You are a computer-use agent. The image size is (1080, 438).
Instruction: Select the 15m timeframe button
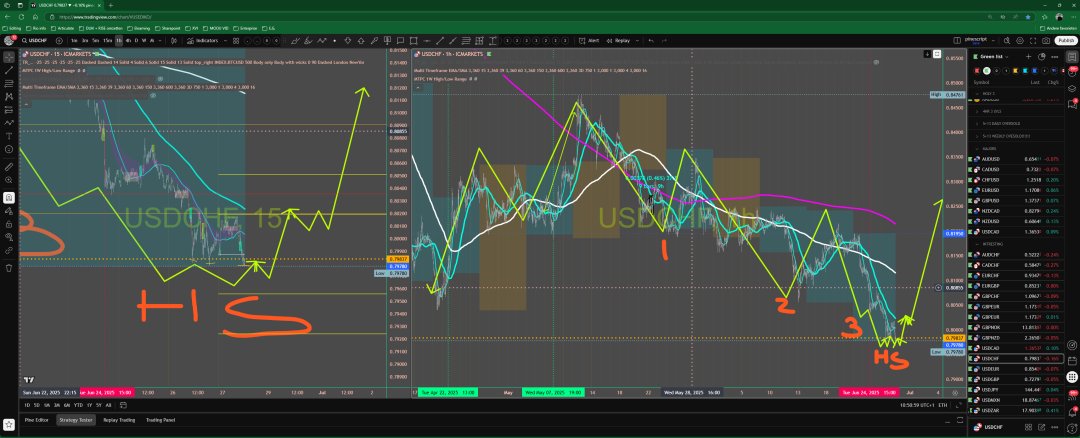click(x=107, y=41)
